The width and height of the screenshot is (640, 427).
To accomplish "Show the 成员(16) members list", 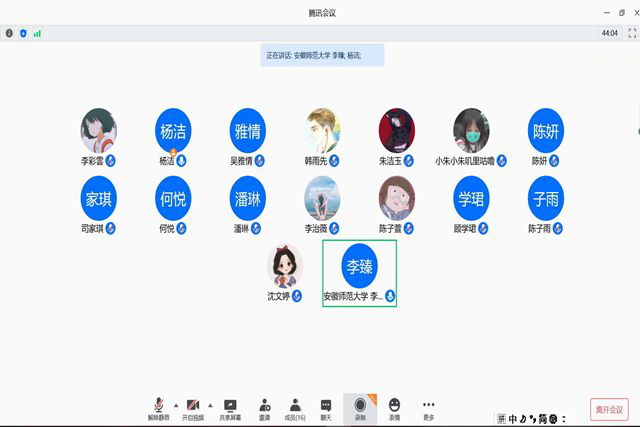I will point(295,408).
